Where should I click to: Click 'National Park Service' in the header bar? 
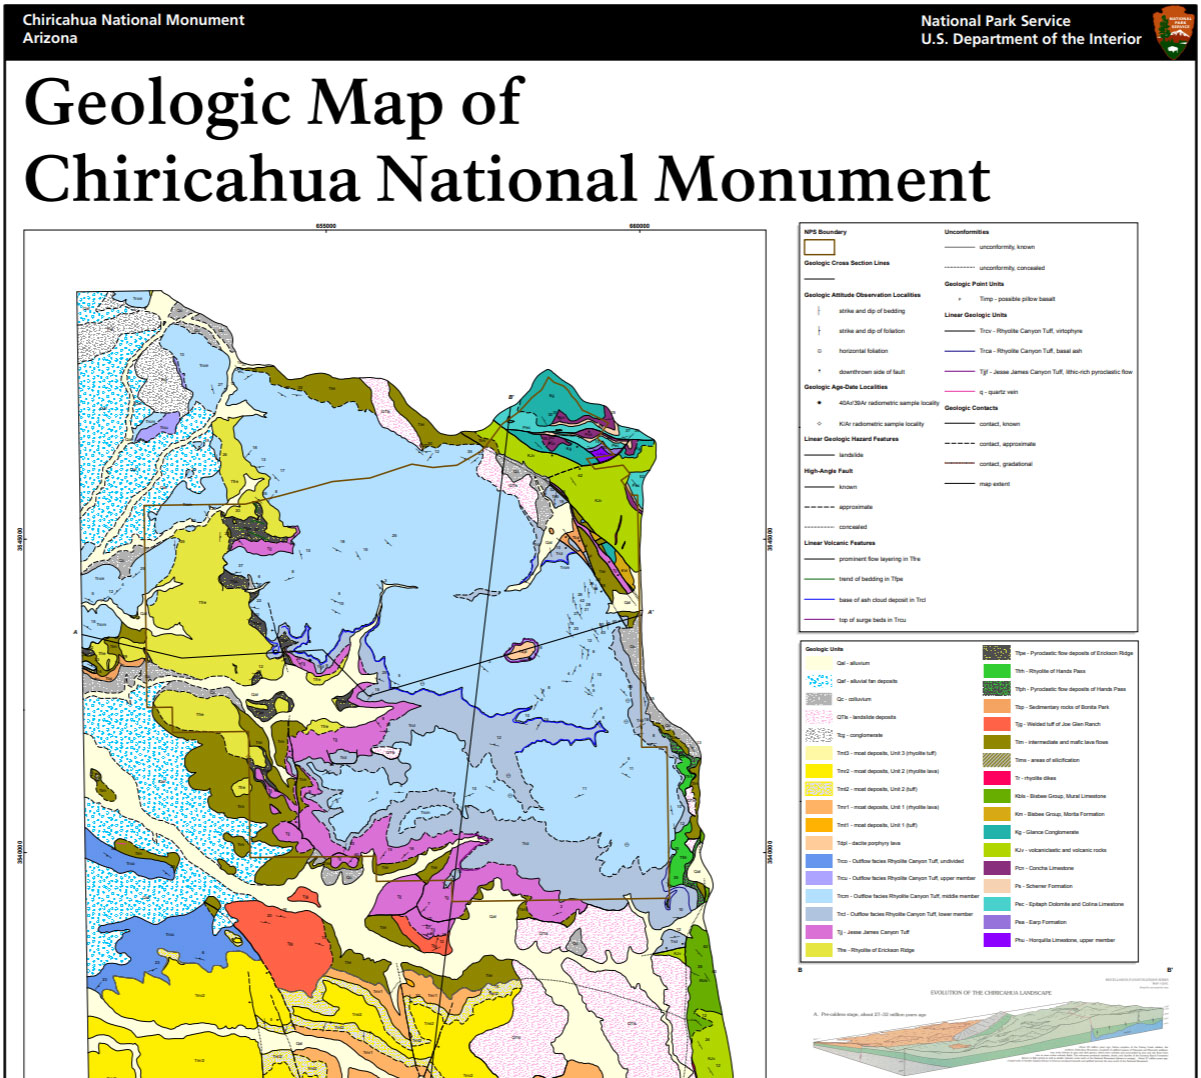[x=995, y=20]
